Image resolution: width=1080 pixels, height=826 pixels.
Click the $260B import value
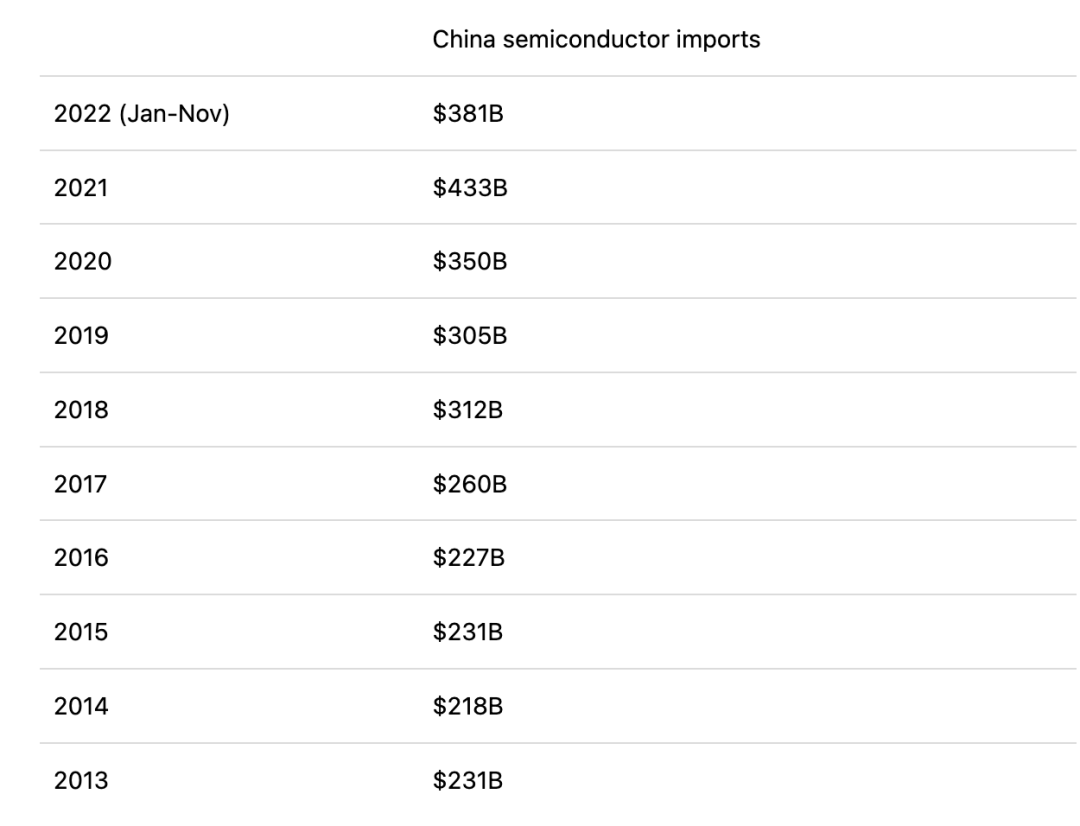470,484
